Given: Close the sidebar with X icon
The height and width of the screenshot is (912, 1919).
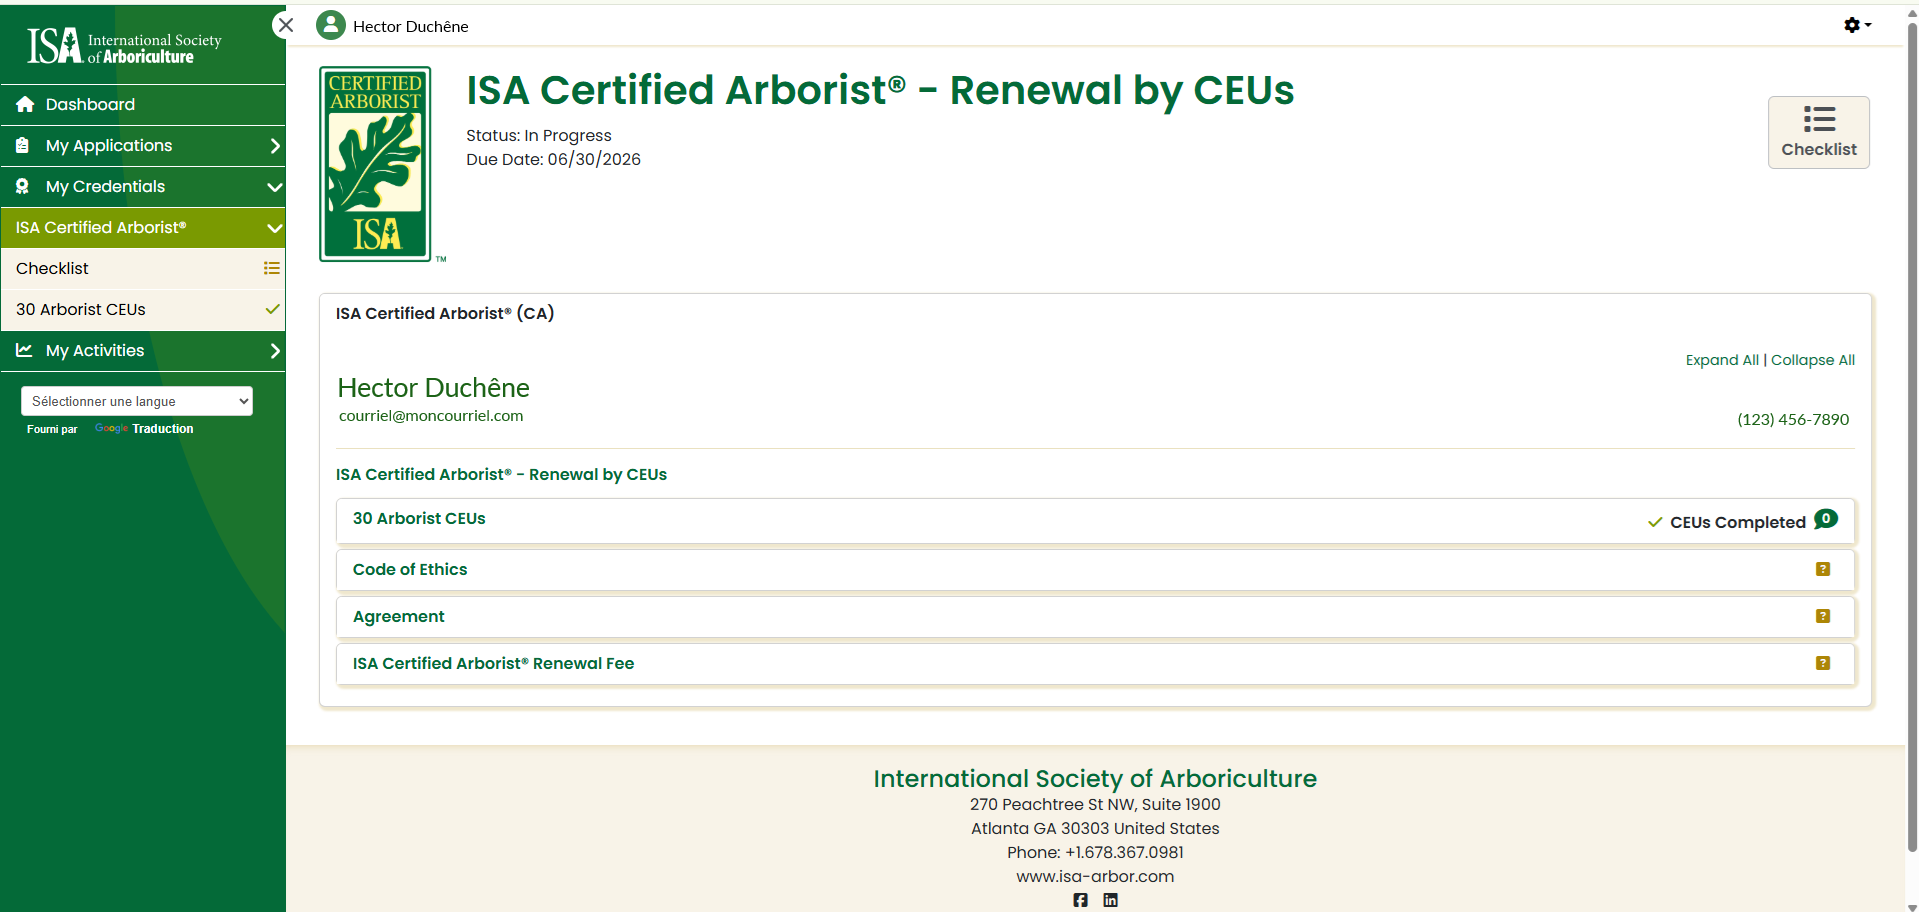Looking at the screenshot, I should tap(286, 25).
